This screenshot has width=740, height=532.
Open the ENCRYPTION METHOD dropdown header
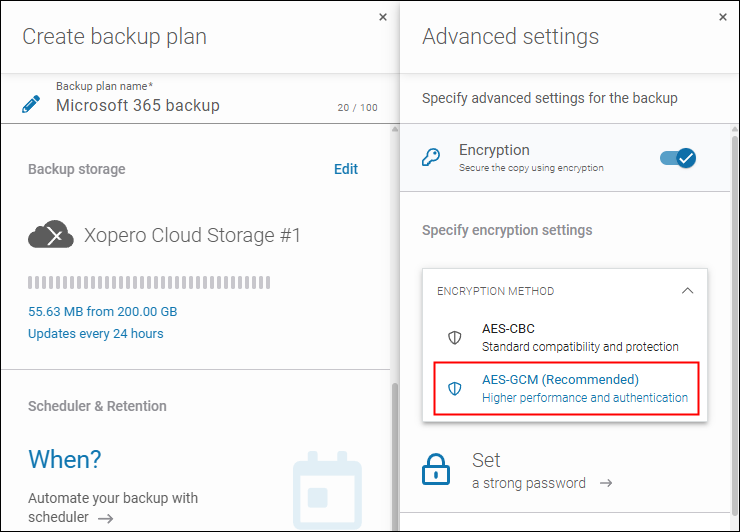pyautogui.click(x=565, y=291)
